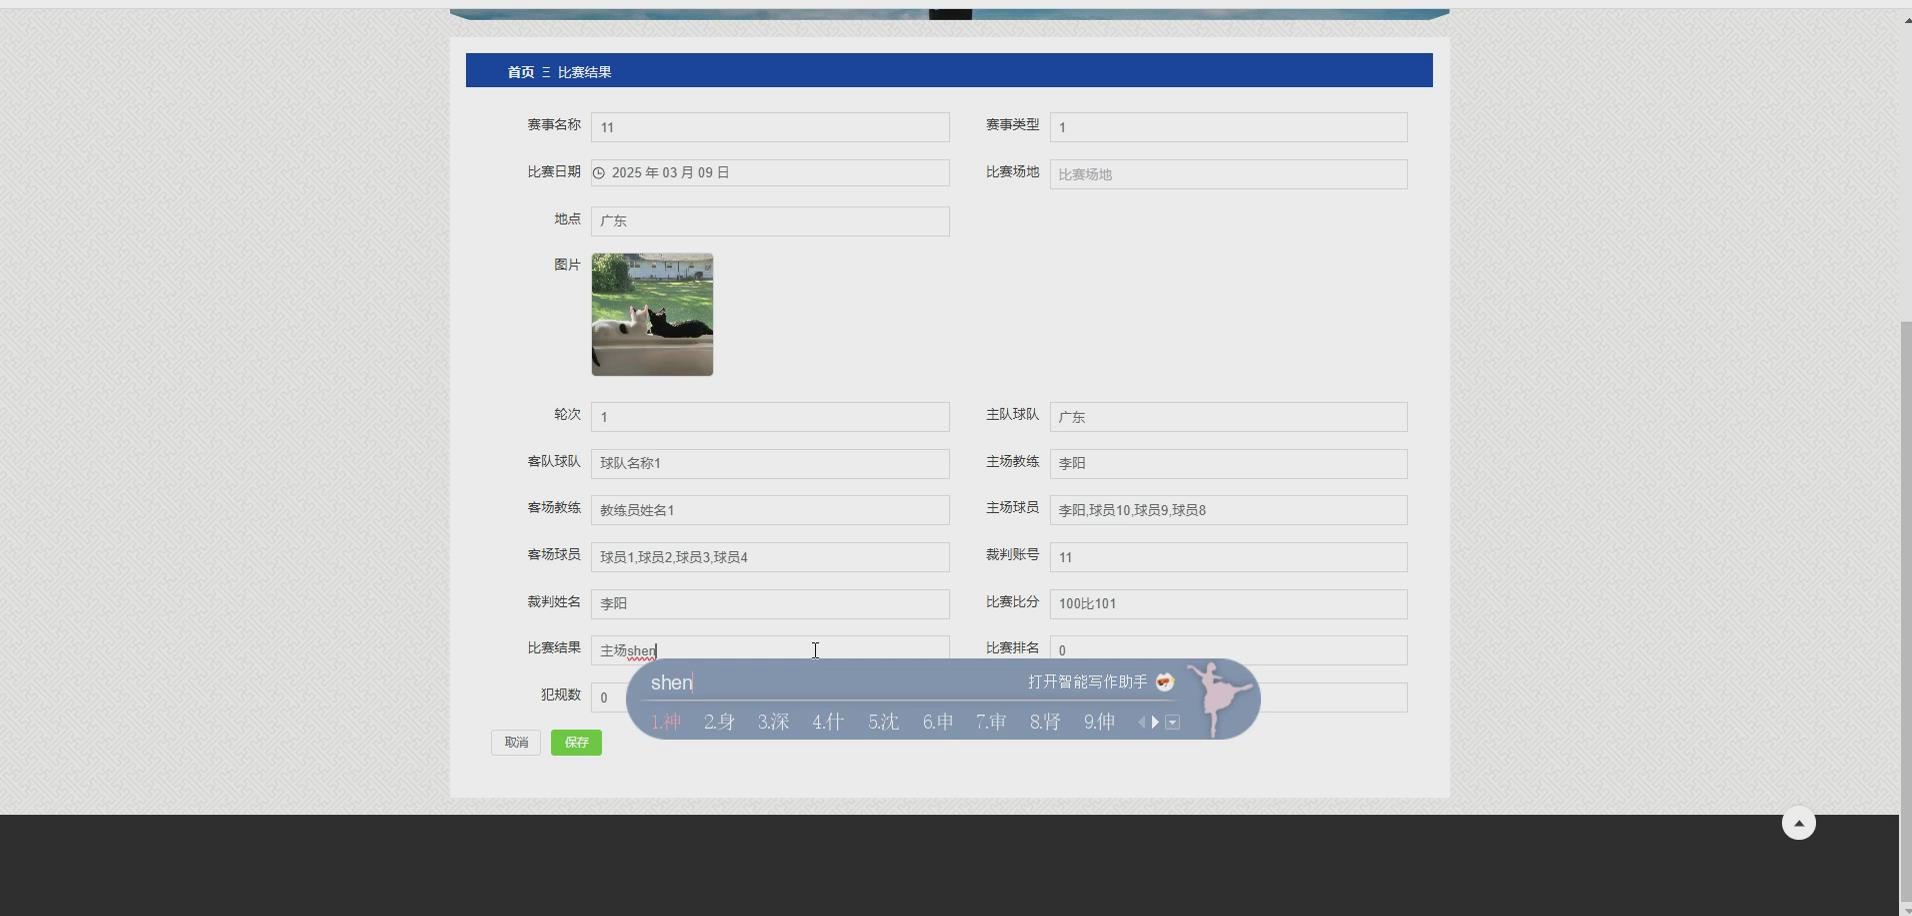Click the shen pinyin composition text
The width and height of the screenshot is (1912, 916).
[672, 682]
